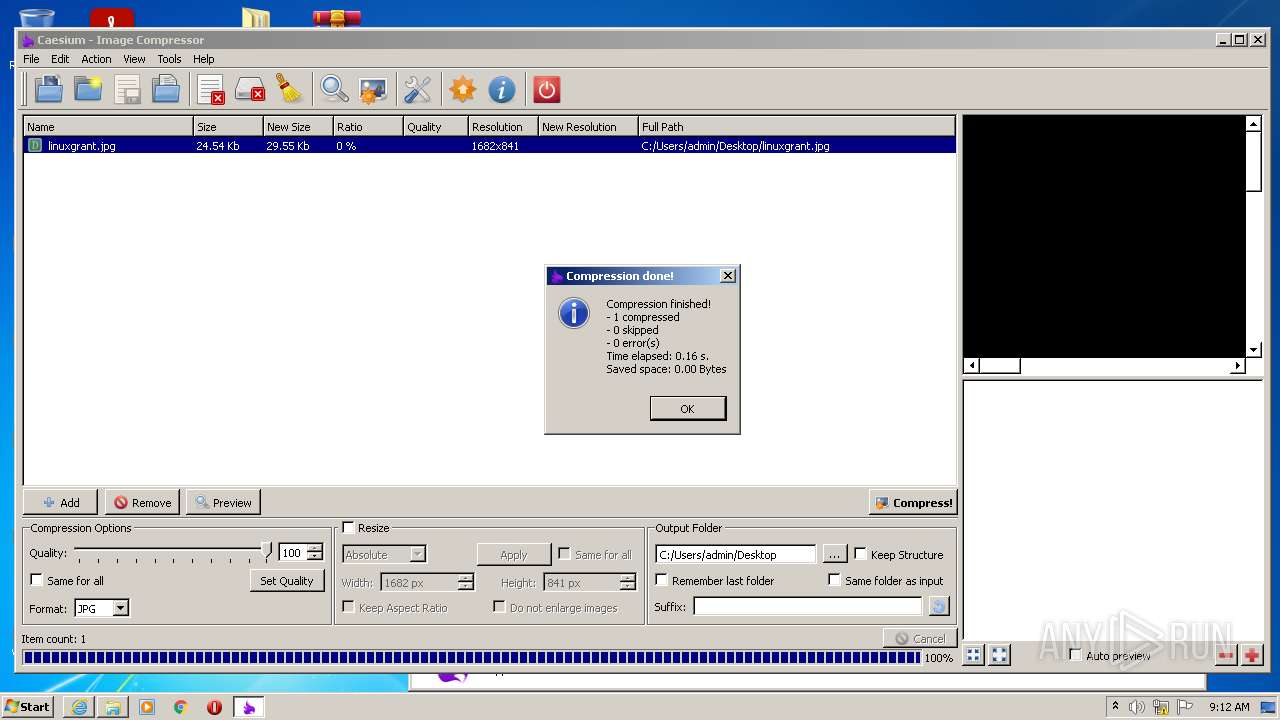Click the Open List toolbar icon
The height and width of the screenshot is (720, 1280).
[166, 90]
